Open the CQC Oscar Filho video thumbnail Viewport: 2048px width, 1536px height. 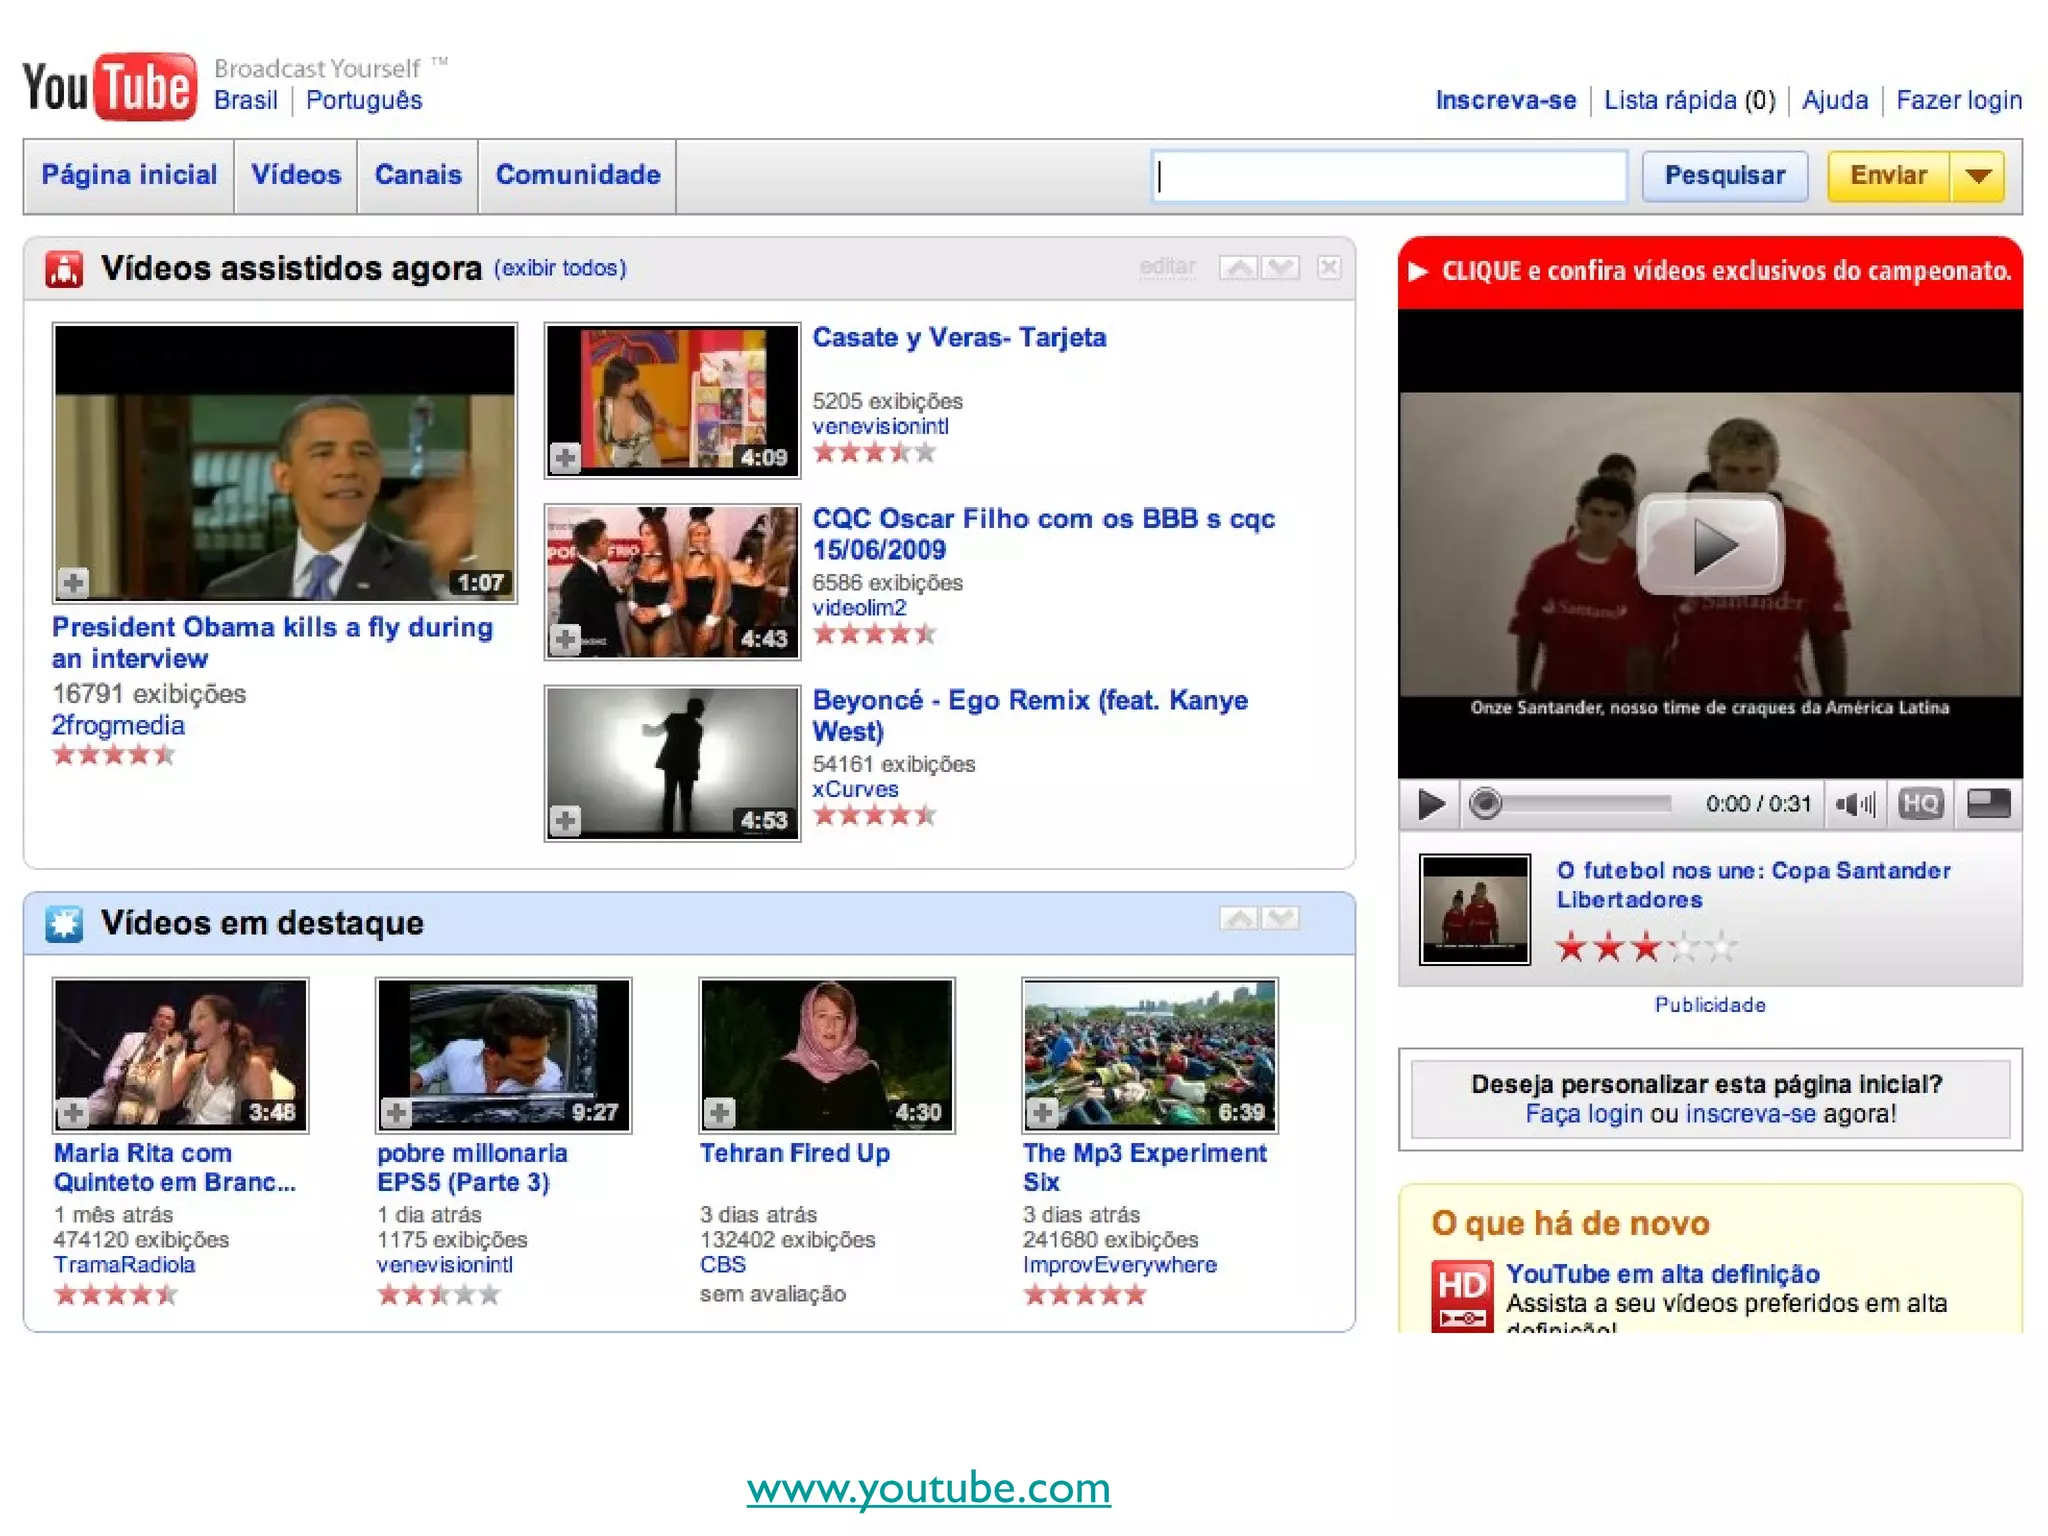point(672,582)
